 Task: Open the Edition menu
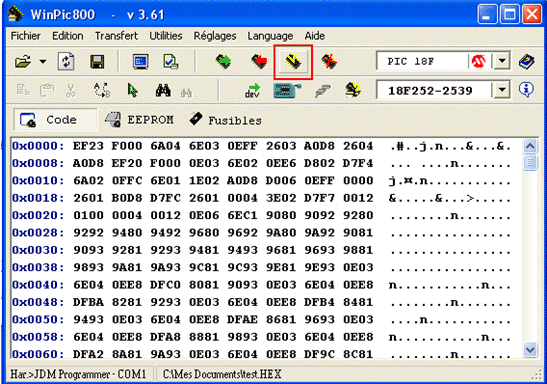tap(68, 36)
